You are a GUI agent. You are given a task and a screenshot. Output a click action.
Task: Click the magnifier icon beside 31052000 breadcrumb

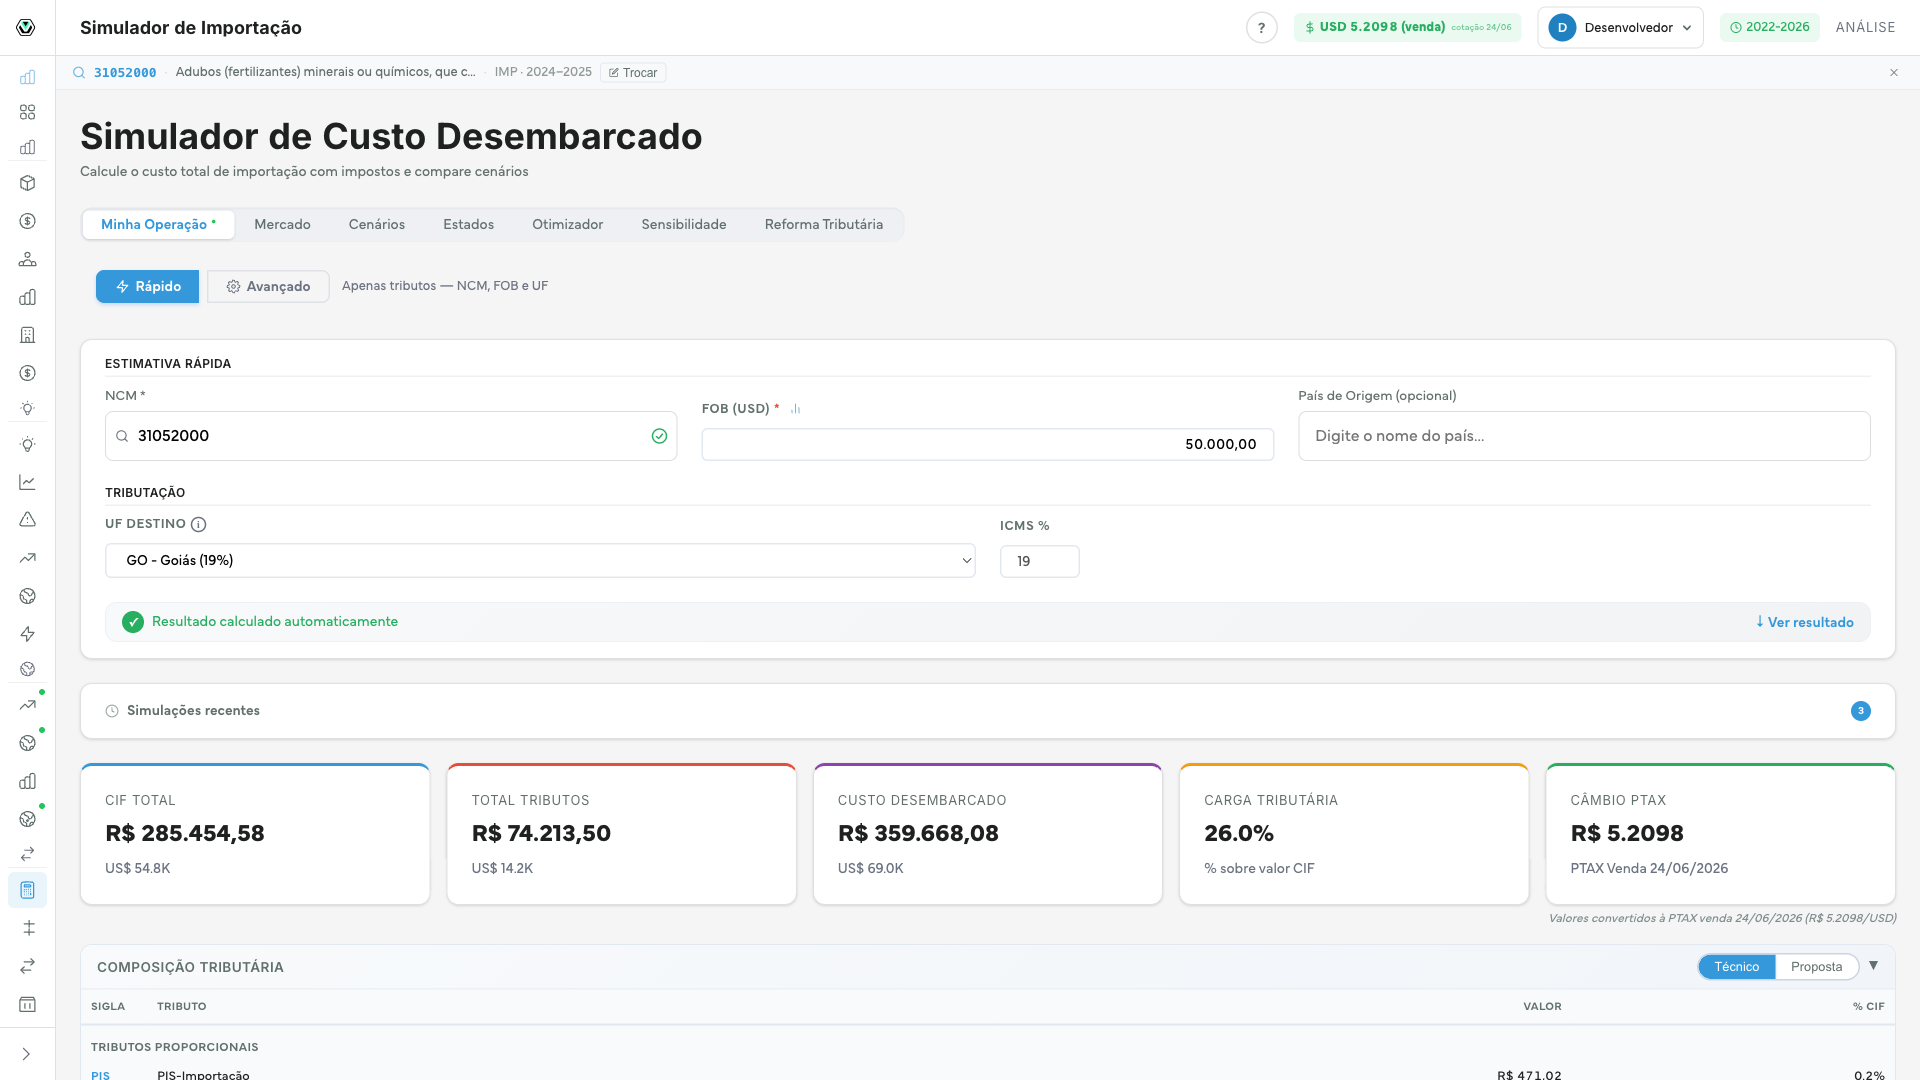[x=79, y=72]
